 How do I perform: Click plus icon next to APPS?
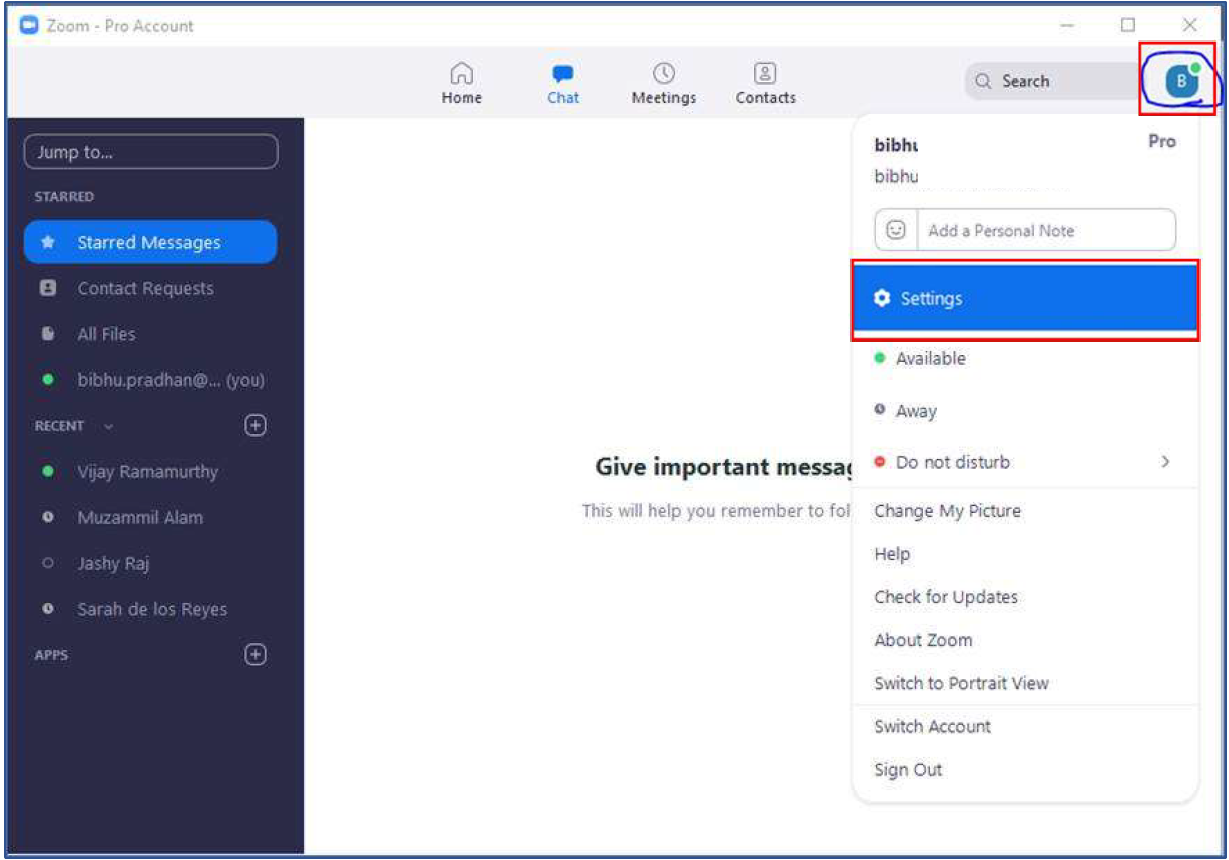(255, 655)
